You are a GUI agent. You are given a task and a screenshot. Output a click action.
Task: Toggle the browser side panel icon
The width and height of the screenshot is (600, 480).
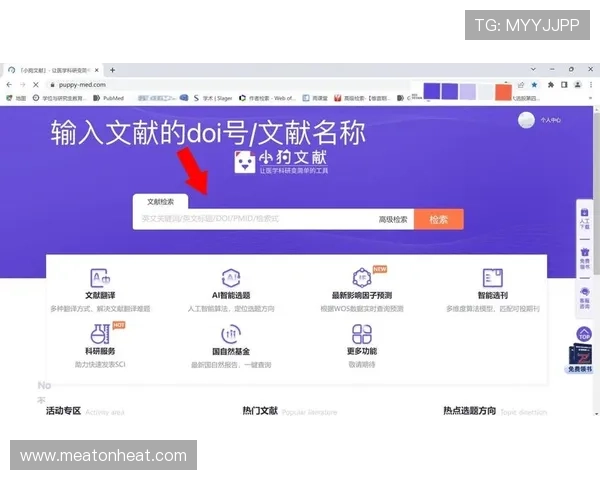(564, 85)
